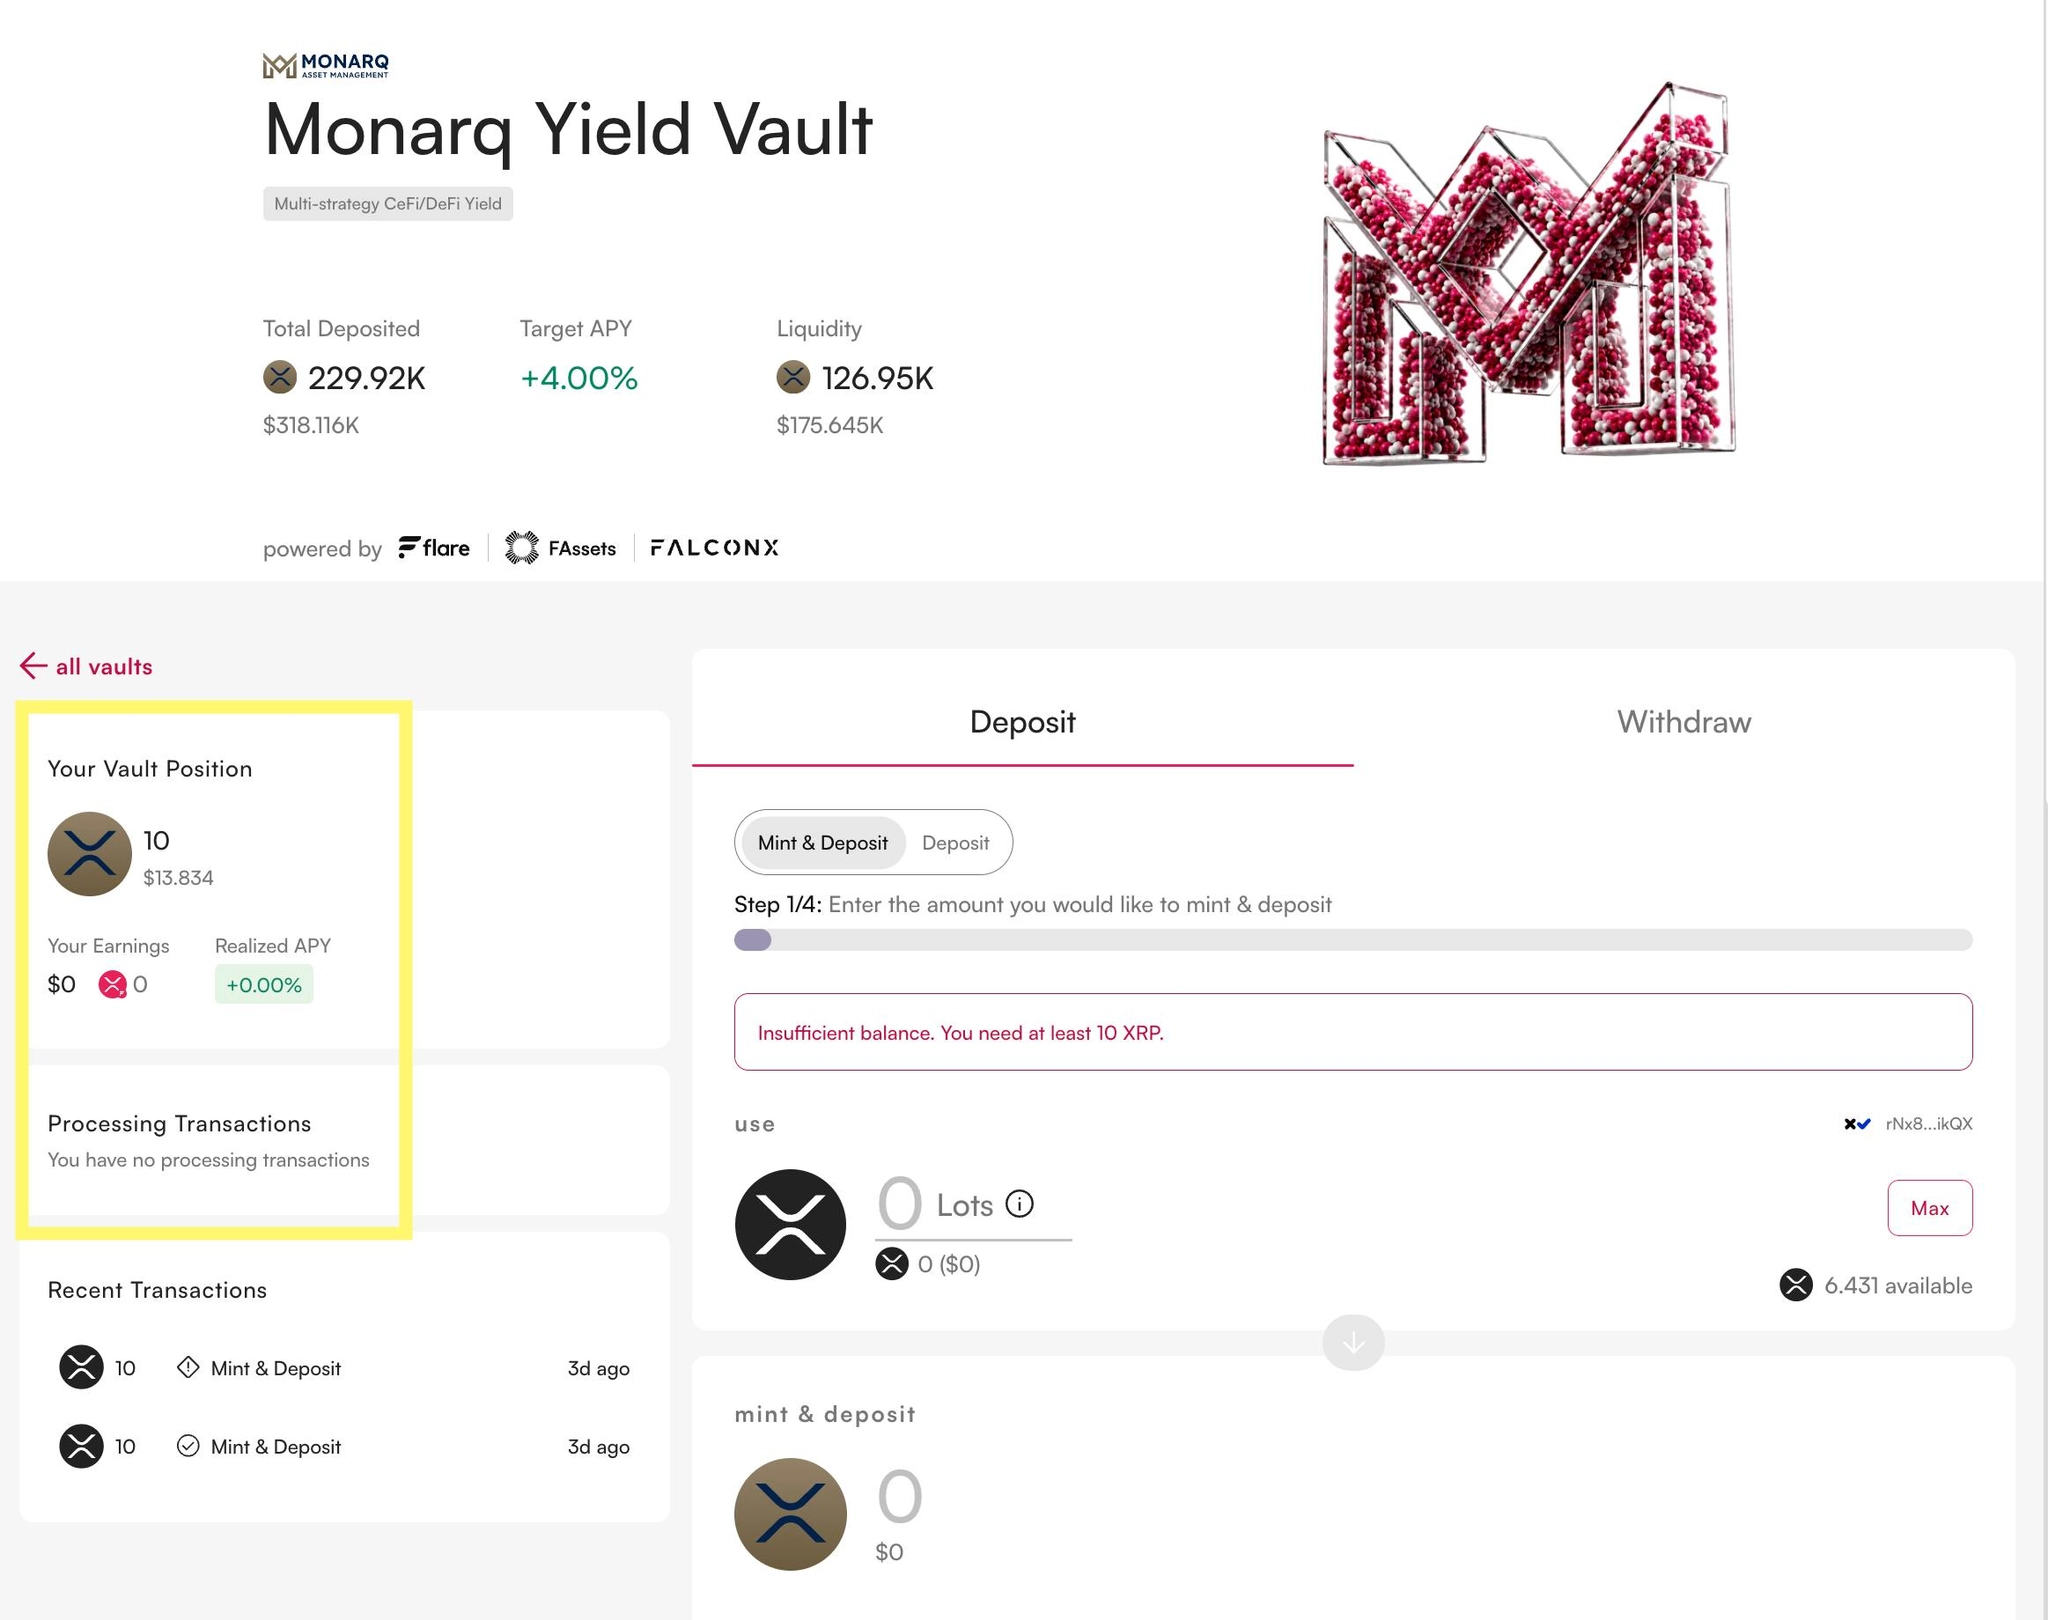Click the Monarq Asset Management logo

tap(326, 66)
